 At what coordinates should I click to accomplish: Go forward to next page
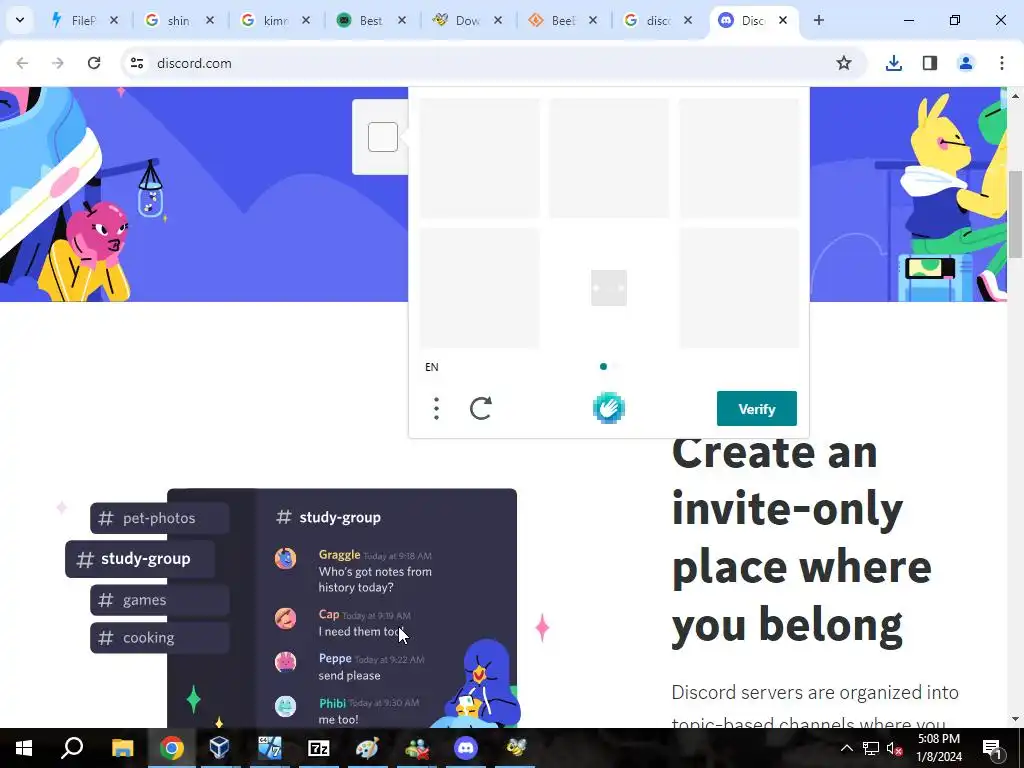[58, 63]
